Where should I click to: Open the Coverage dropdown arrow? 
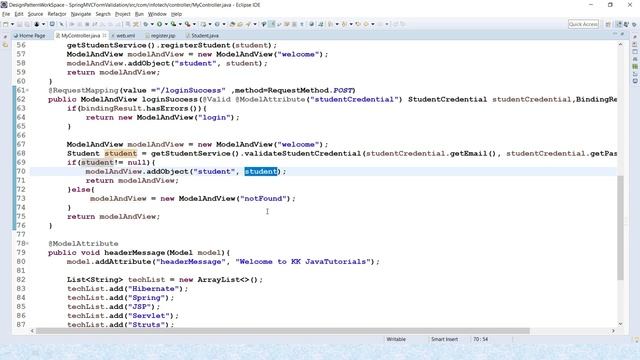[180, 24]
